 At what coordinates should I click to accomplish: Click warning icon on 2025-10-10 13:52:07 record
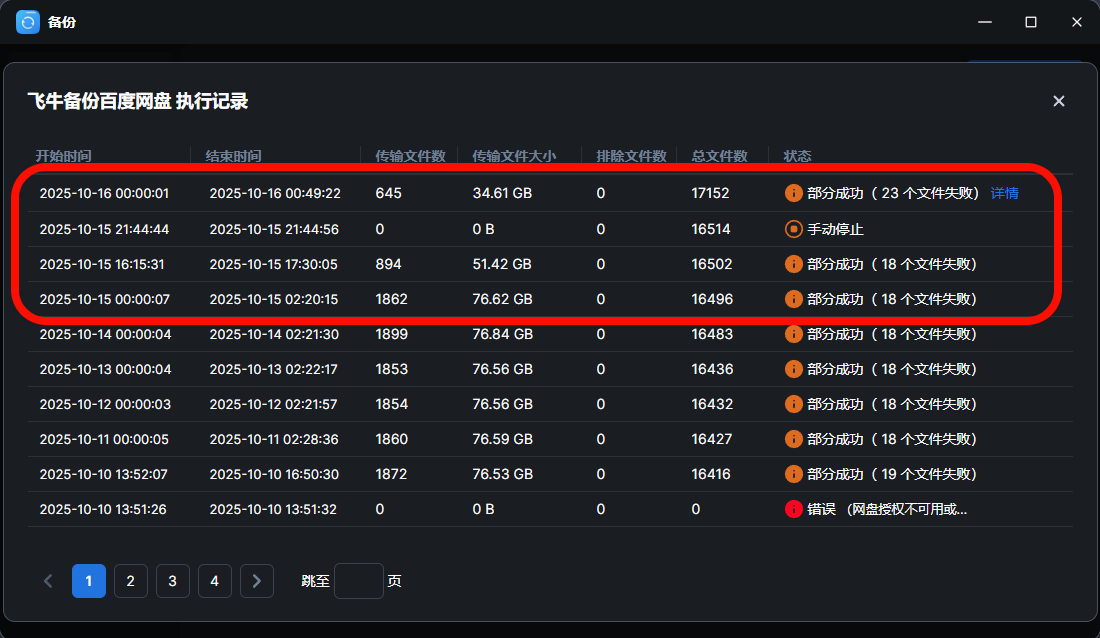point(794,474)
